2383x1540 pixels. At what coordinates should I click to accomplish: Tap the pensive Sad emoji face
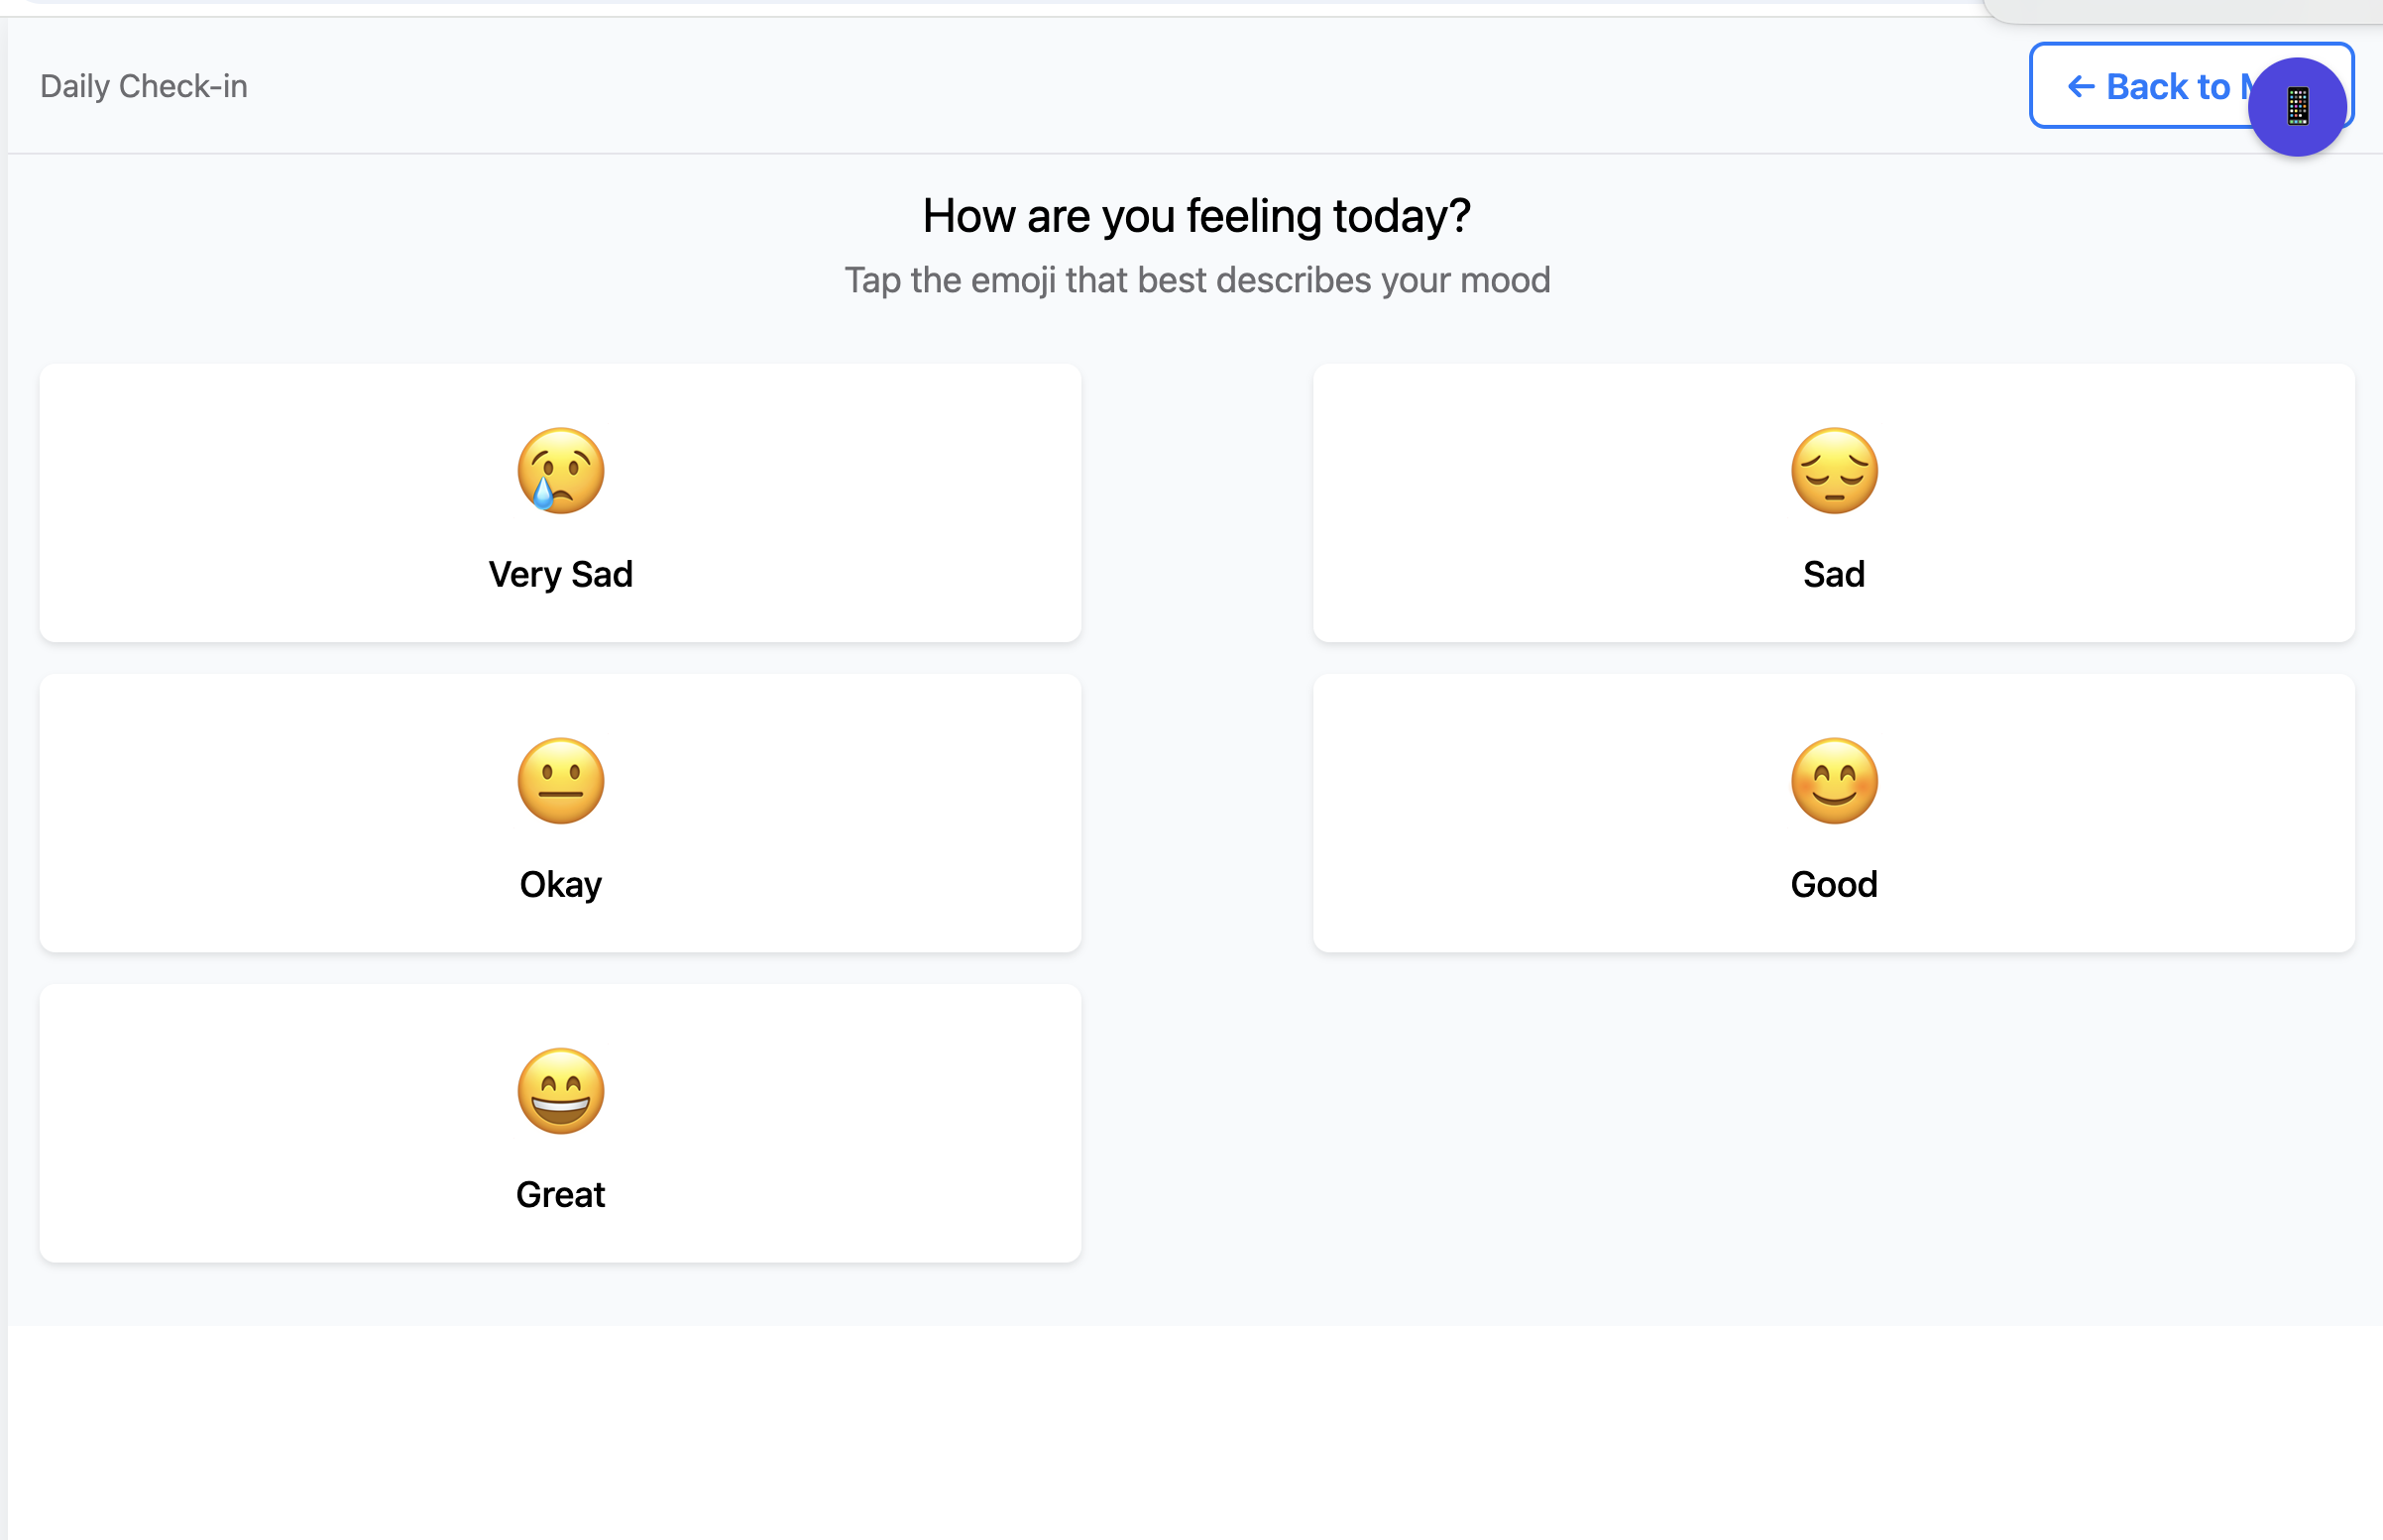coord(1834,471)
